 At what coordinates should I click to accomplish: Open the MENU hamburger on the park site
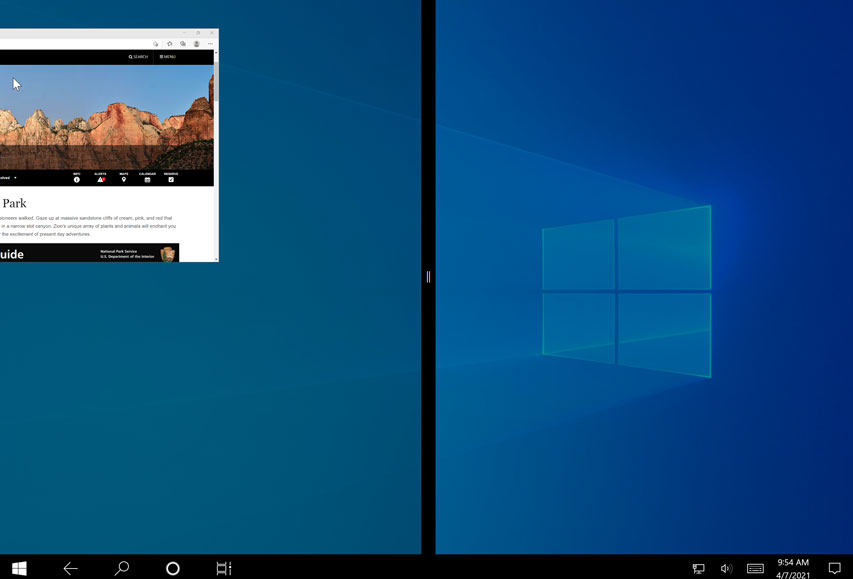tap(166, 56)
